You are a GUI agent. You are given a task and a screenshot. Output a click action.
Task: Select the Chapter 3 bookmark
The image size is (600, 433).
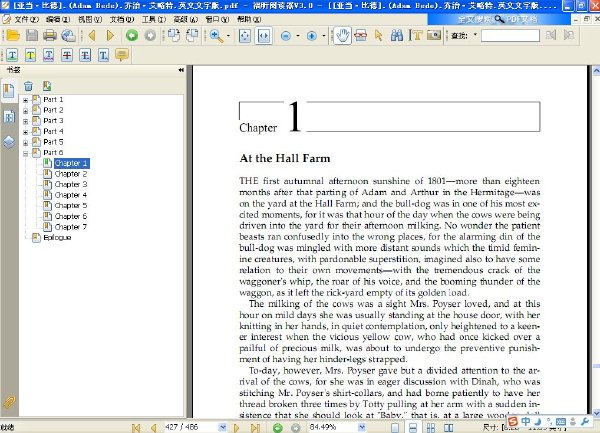click(x=71, y=184)
